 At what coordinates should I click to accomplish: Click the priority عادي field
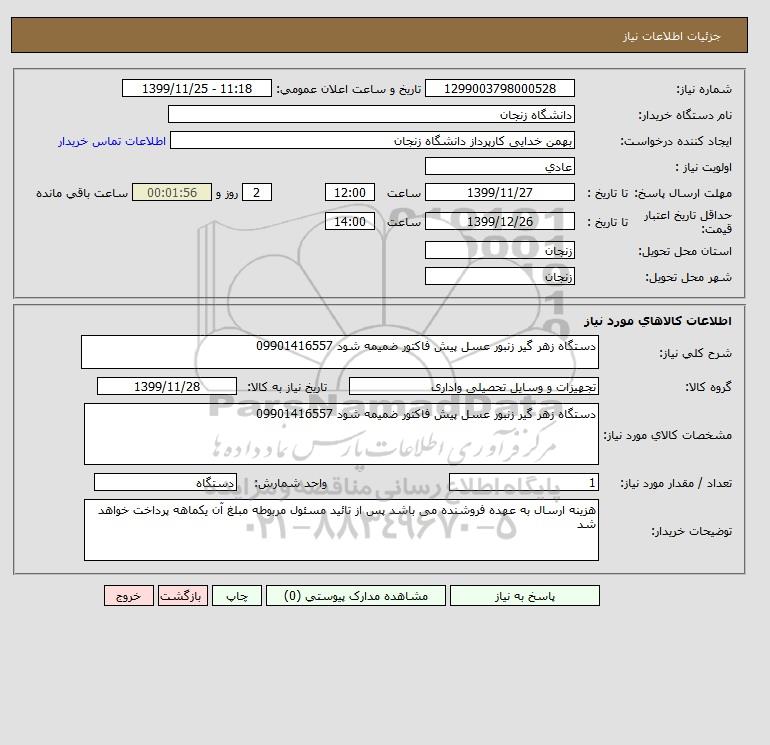coord(499,166)
